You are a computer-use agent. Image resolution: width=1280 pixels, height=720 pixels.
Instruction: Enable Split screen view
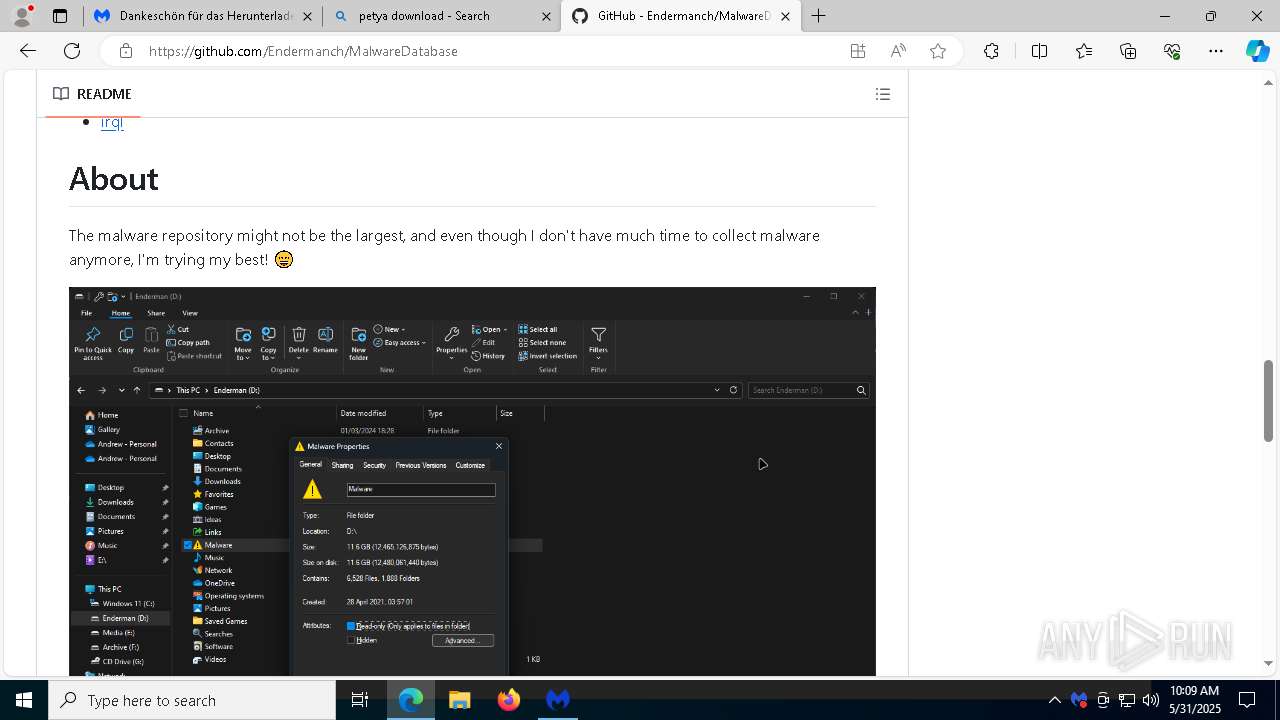click(1039, 51)
